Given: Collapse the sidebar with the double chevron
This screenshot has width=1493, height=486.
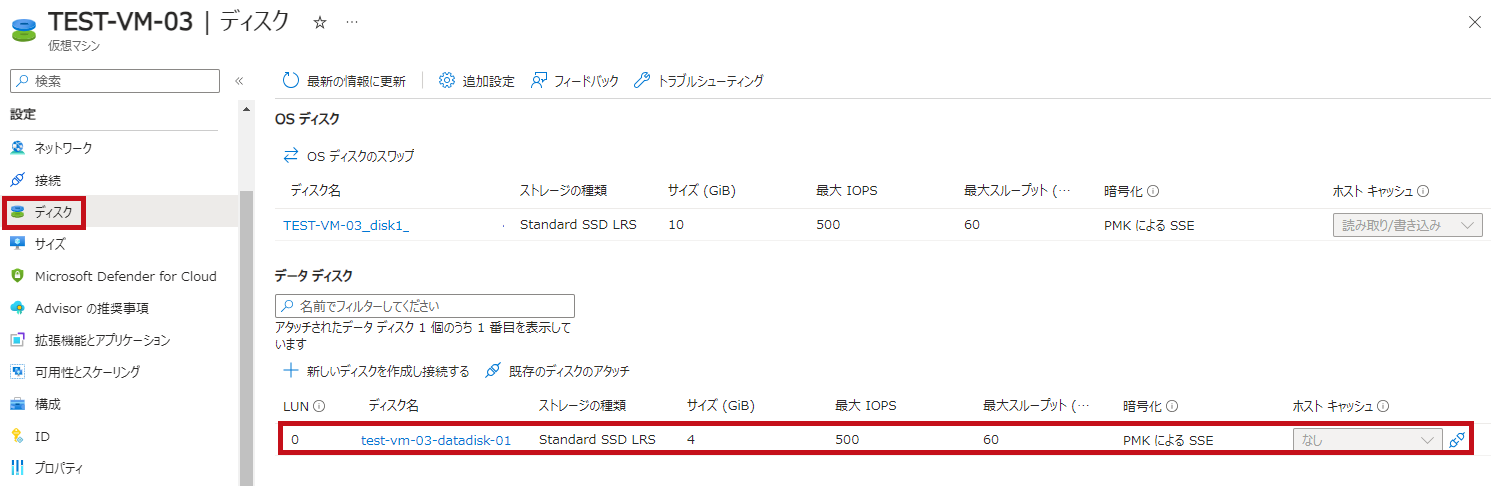Looking at the screenshot, I should pyautogui.click(x=239, y=81).
